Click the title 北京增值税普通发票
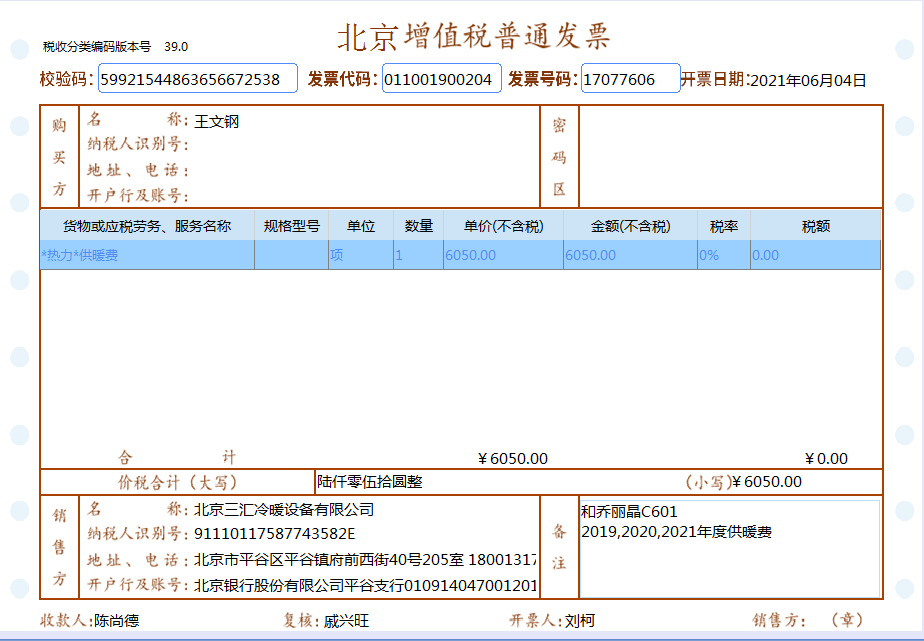 [474, 37]
